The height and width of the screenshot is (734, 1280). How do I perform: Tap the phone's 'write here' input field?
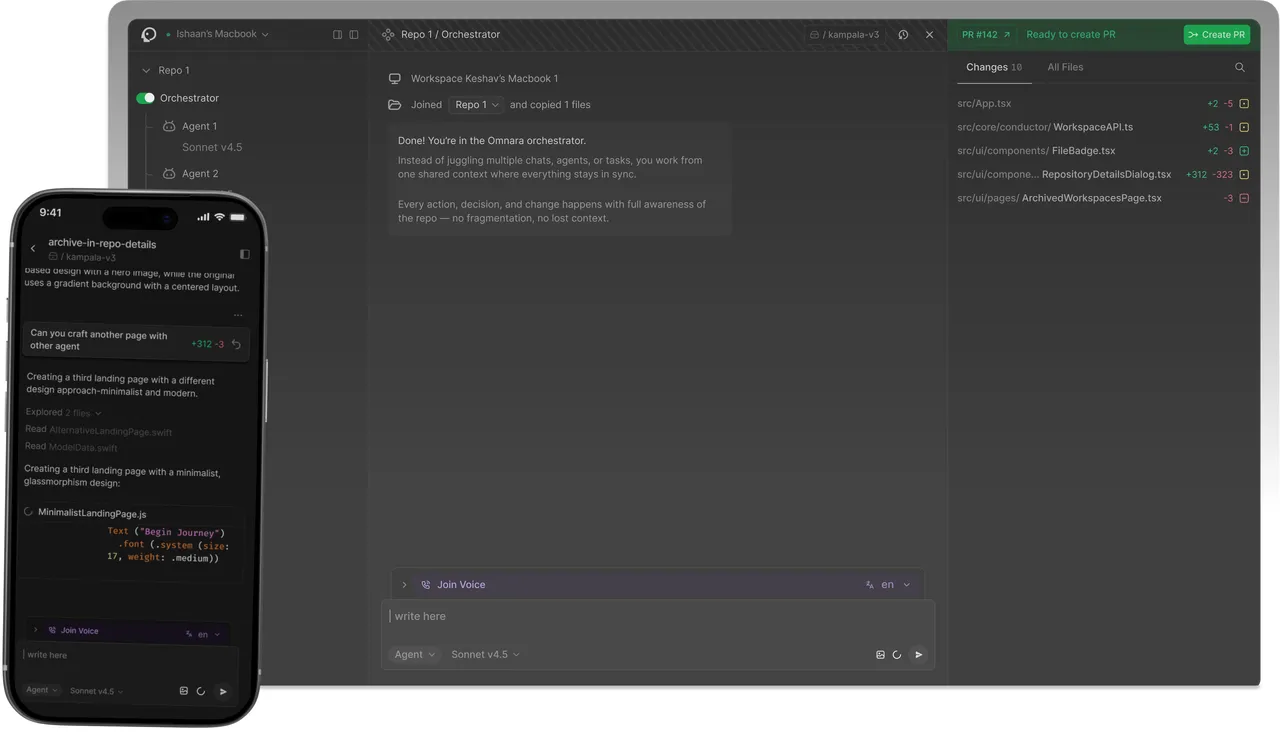[x=130, y=655]
